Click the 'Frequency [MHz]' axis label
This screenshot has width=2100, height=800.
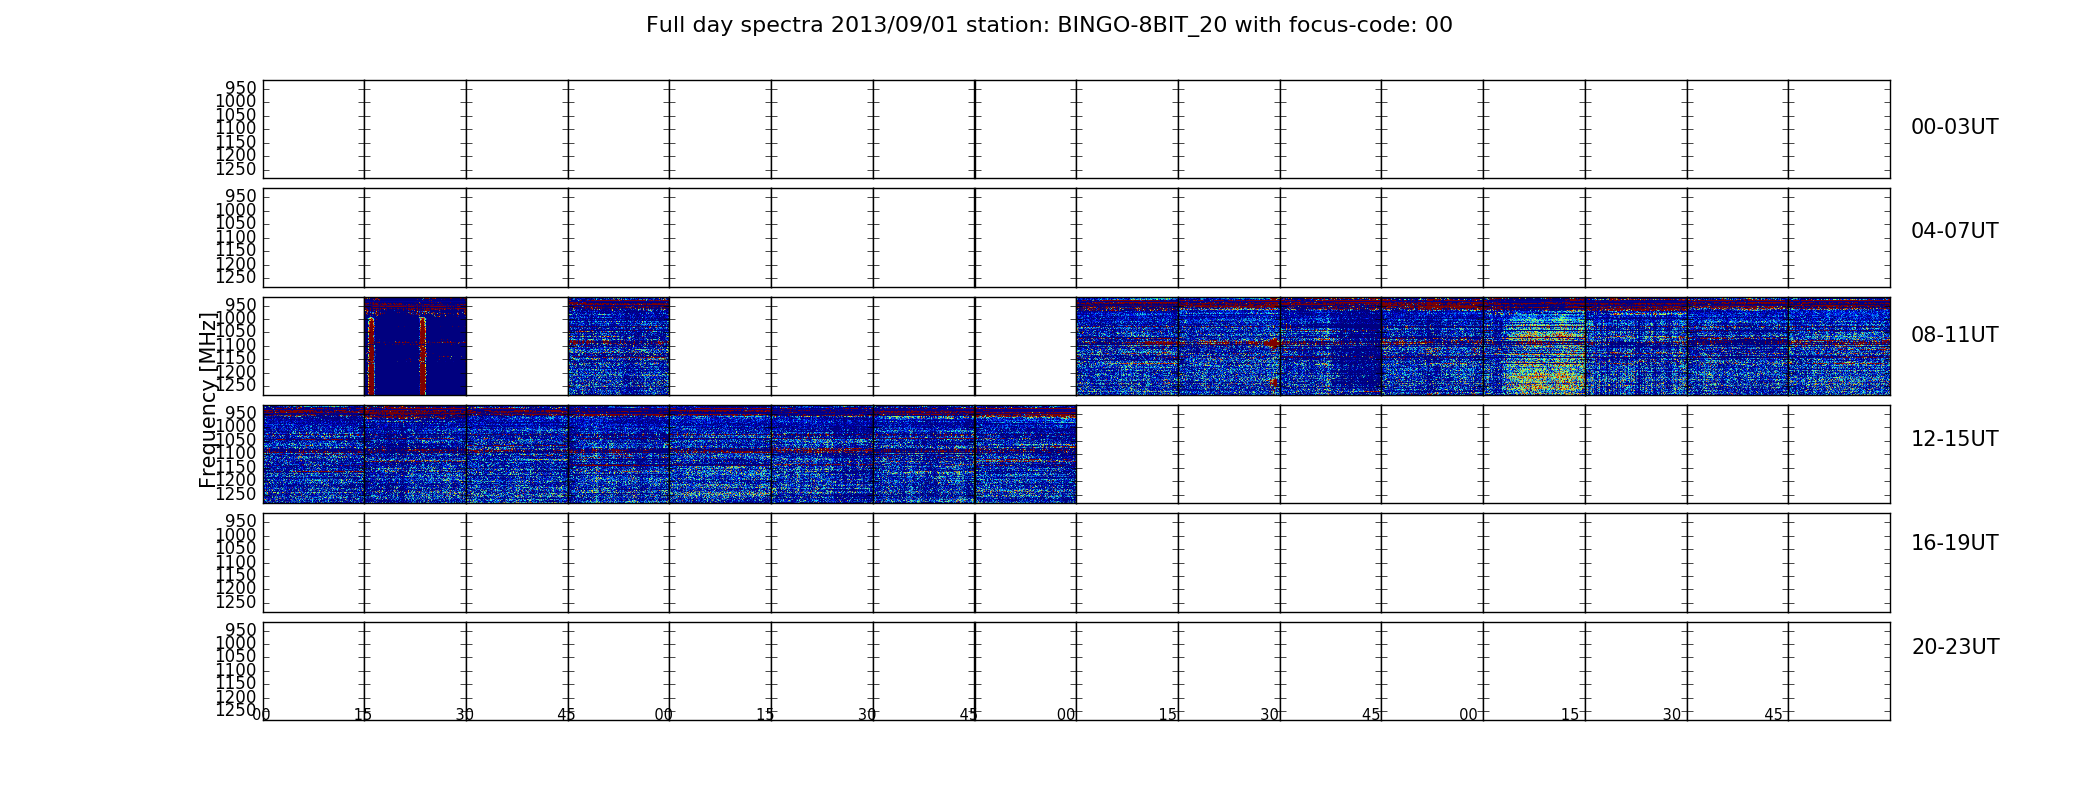click(208, 400)
